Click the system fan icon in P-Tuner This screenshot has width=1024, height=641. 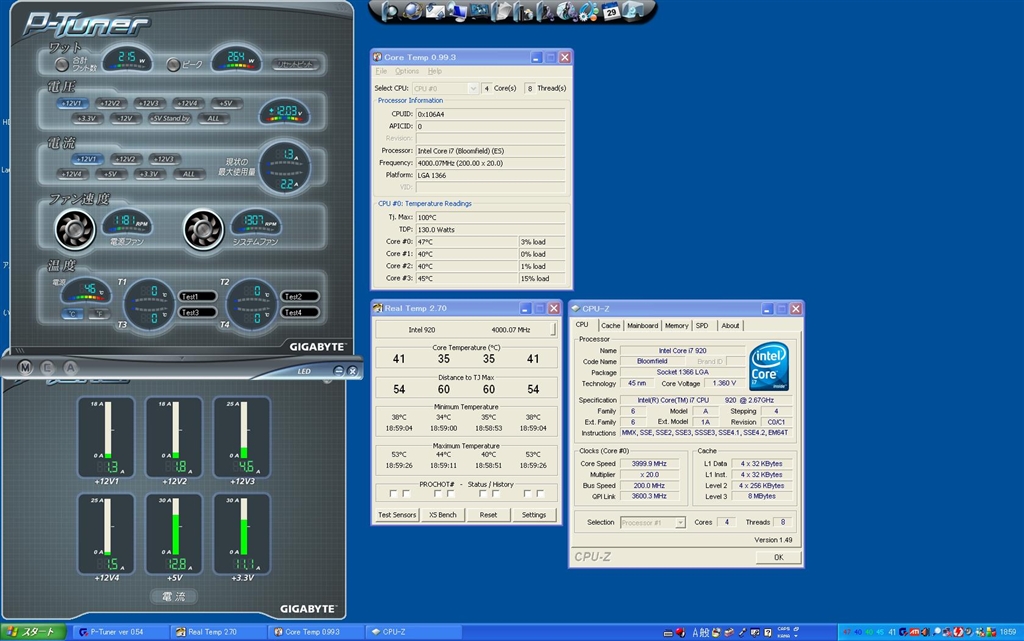pyautogui.click(x=203, y=229)
